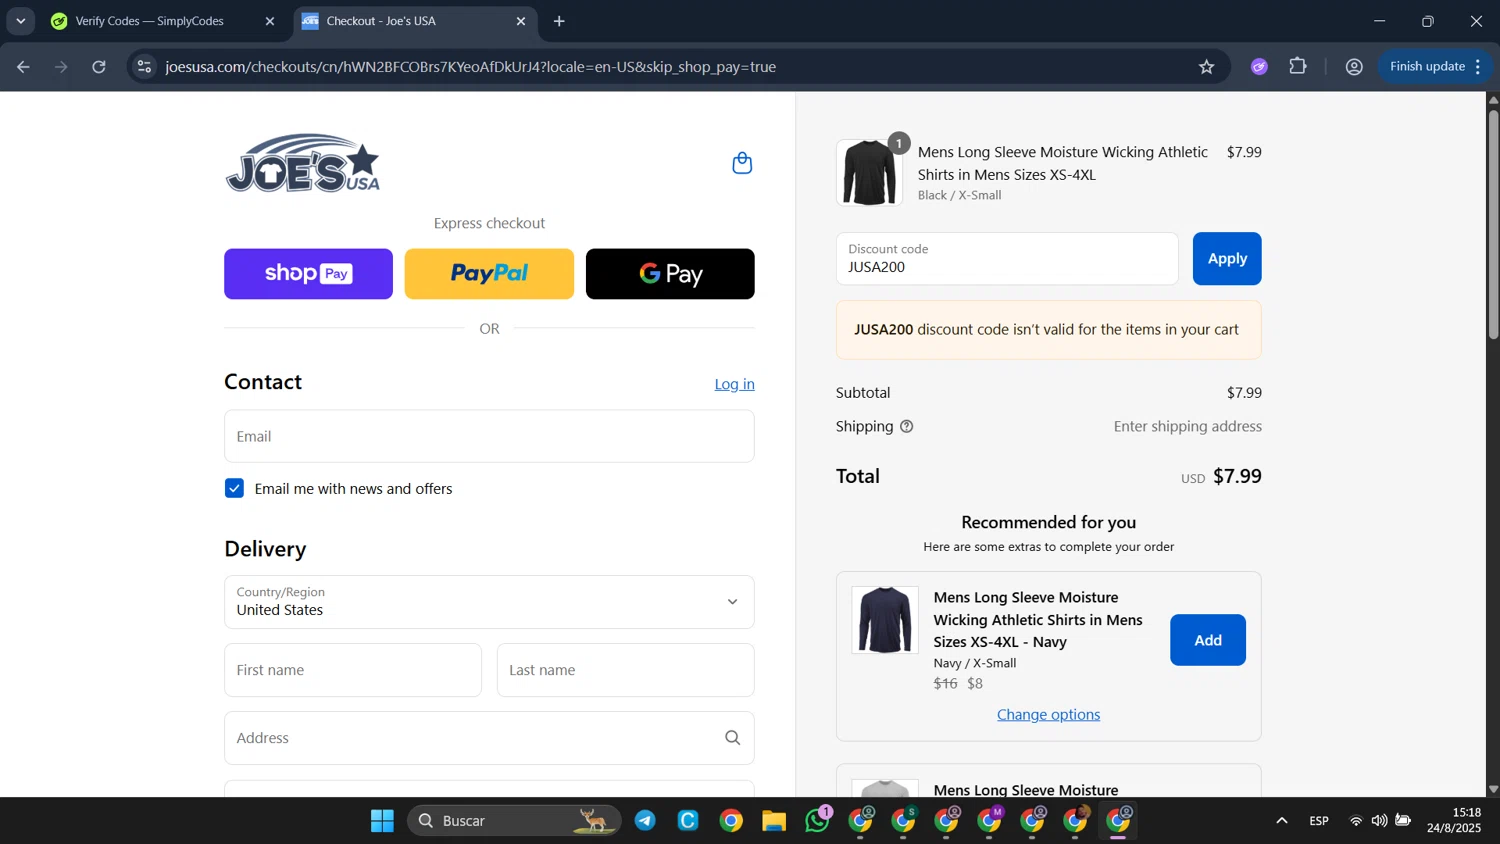1500x844 pixels.
Task: Click the Enter shipping address text
Action: [x=1188, y=427]
